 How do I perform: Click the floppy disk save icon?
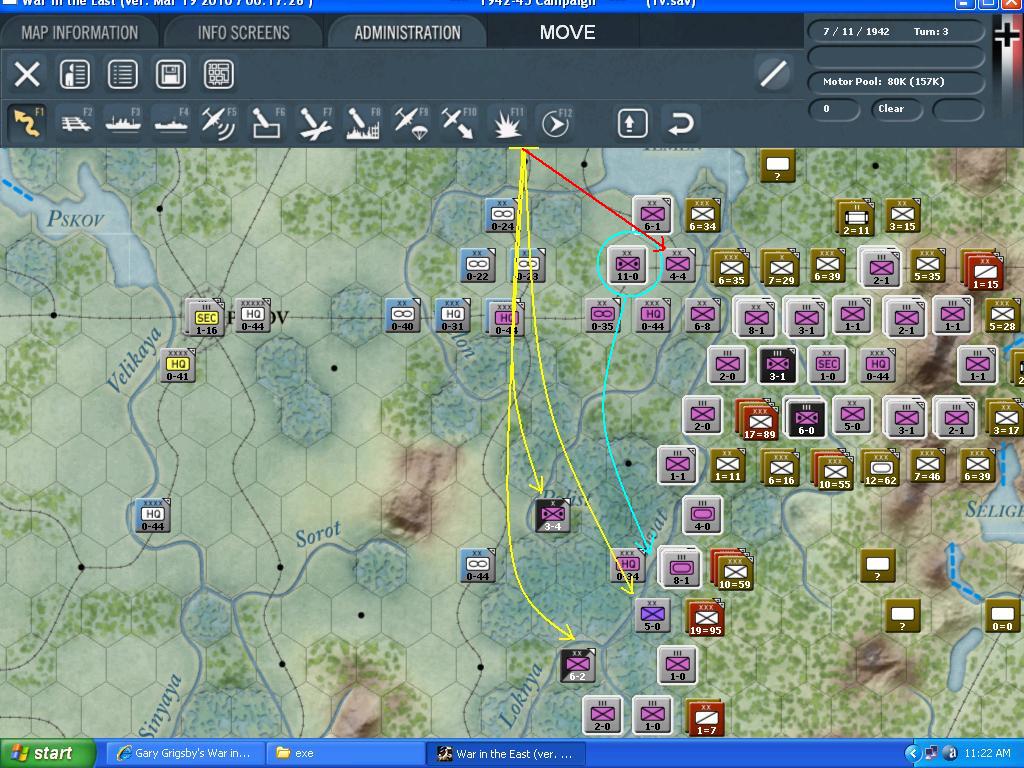(170, 74)
